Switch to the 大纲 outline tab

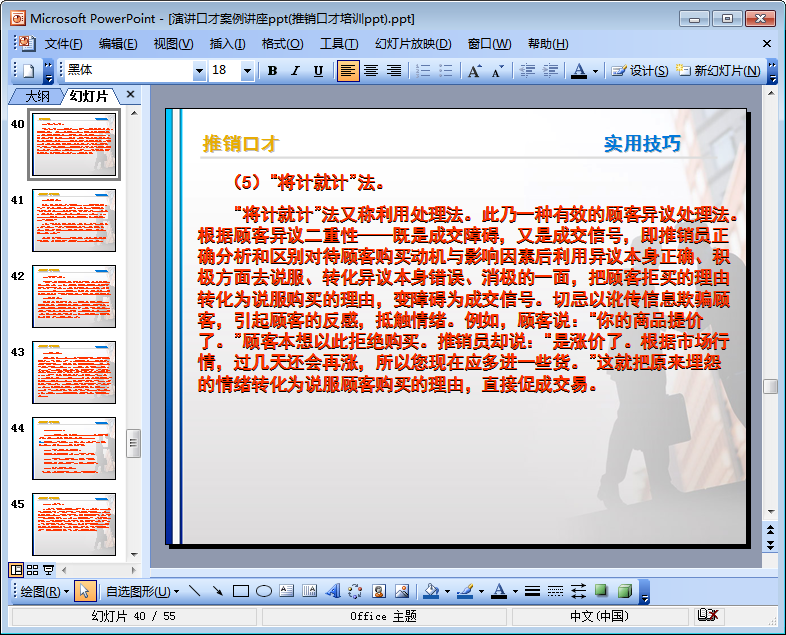37,96
